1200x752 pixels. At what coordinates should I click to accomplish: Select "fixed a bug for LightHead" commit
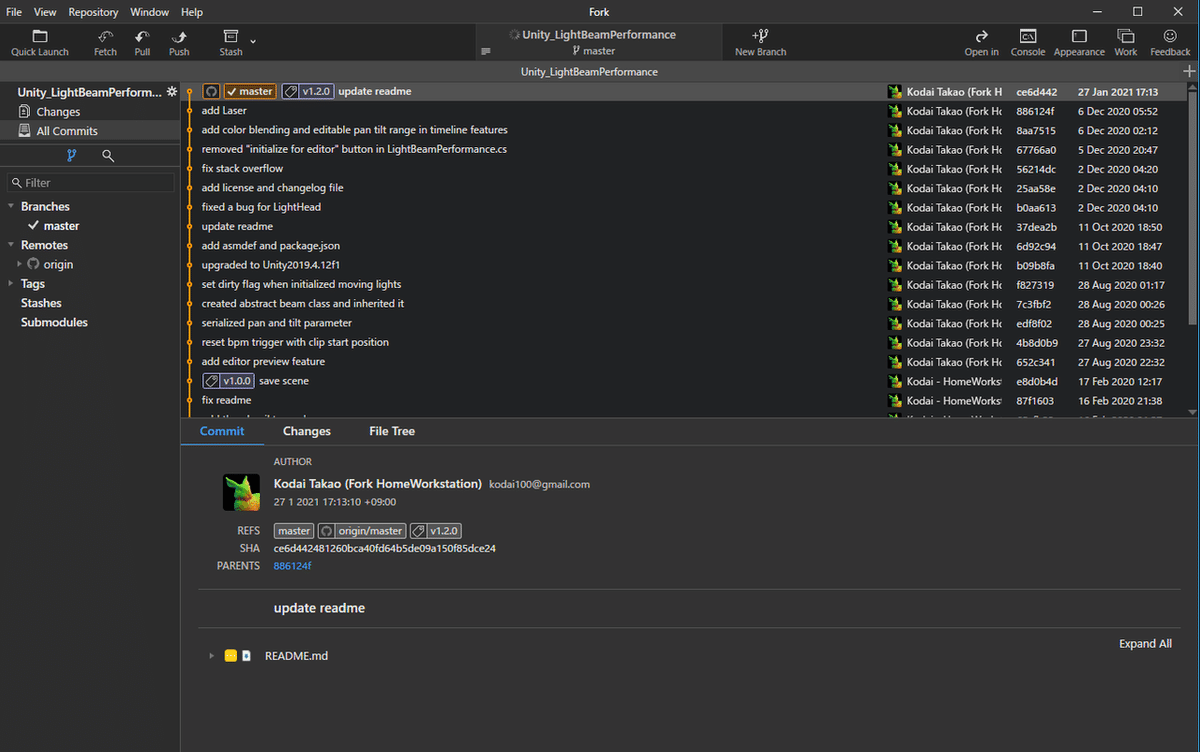261,207
